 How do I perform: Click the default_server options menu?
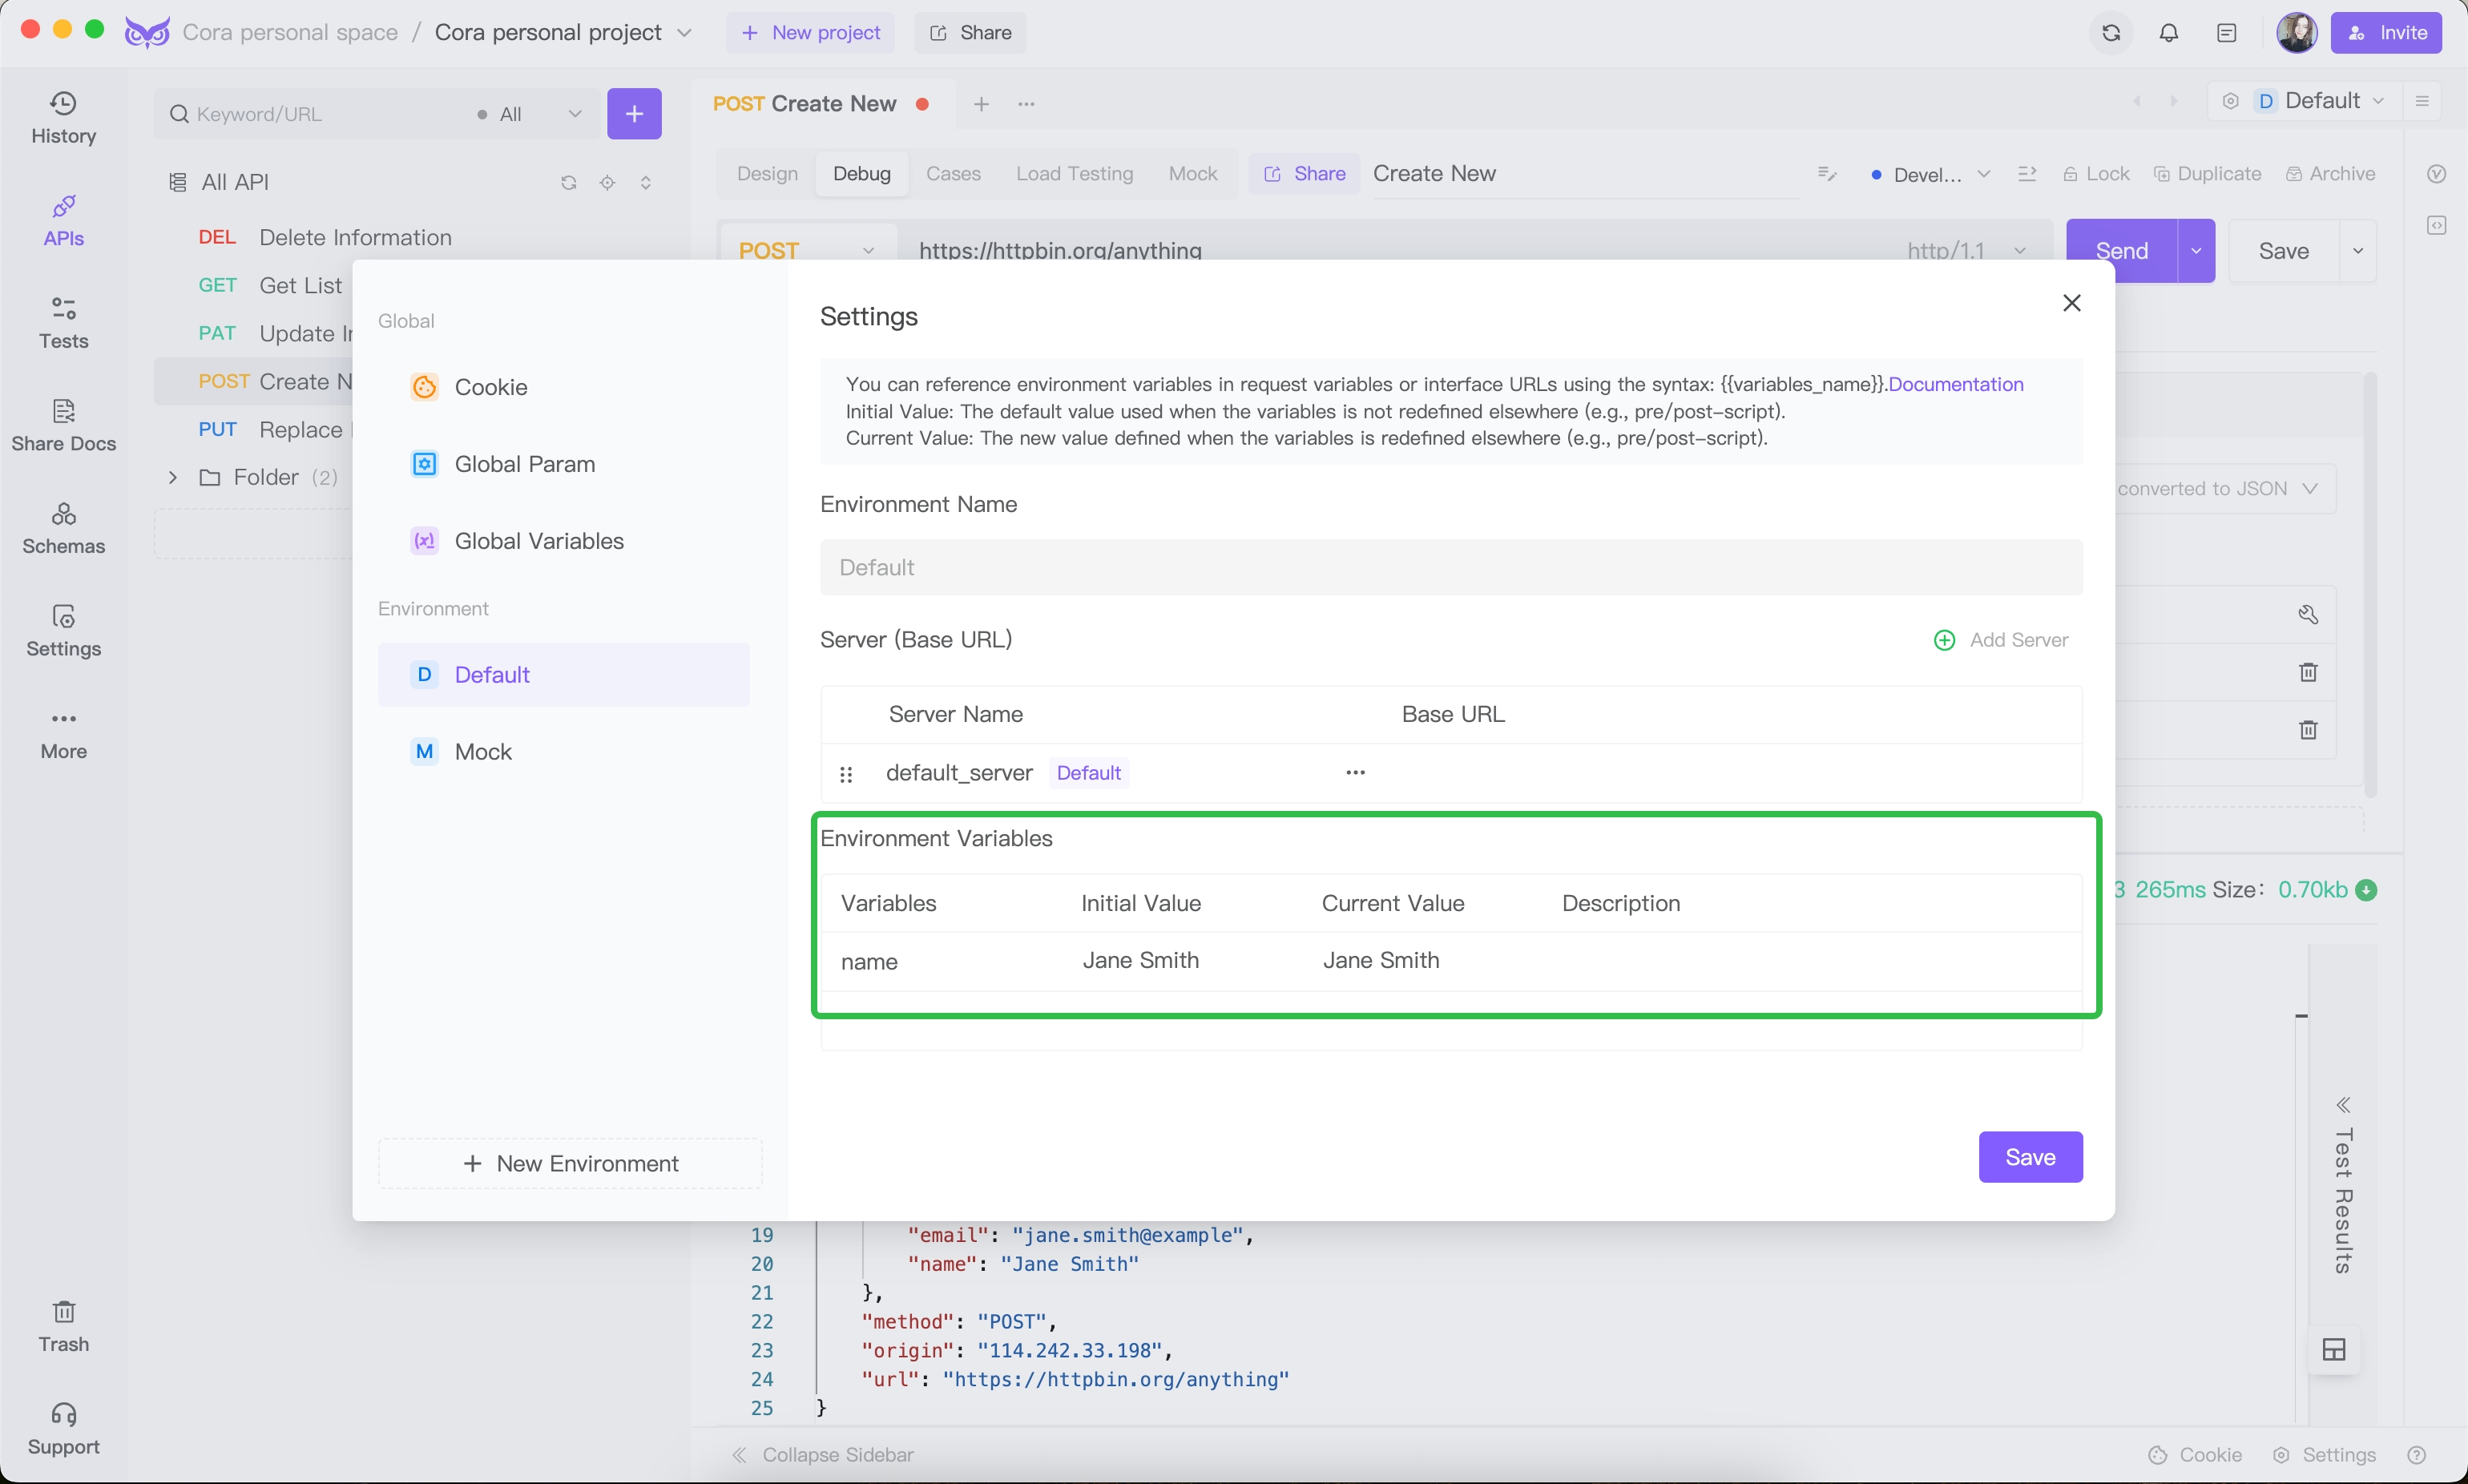point(1356,772)
